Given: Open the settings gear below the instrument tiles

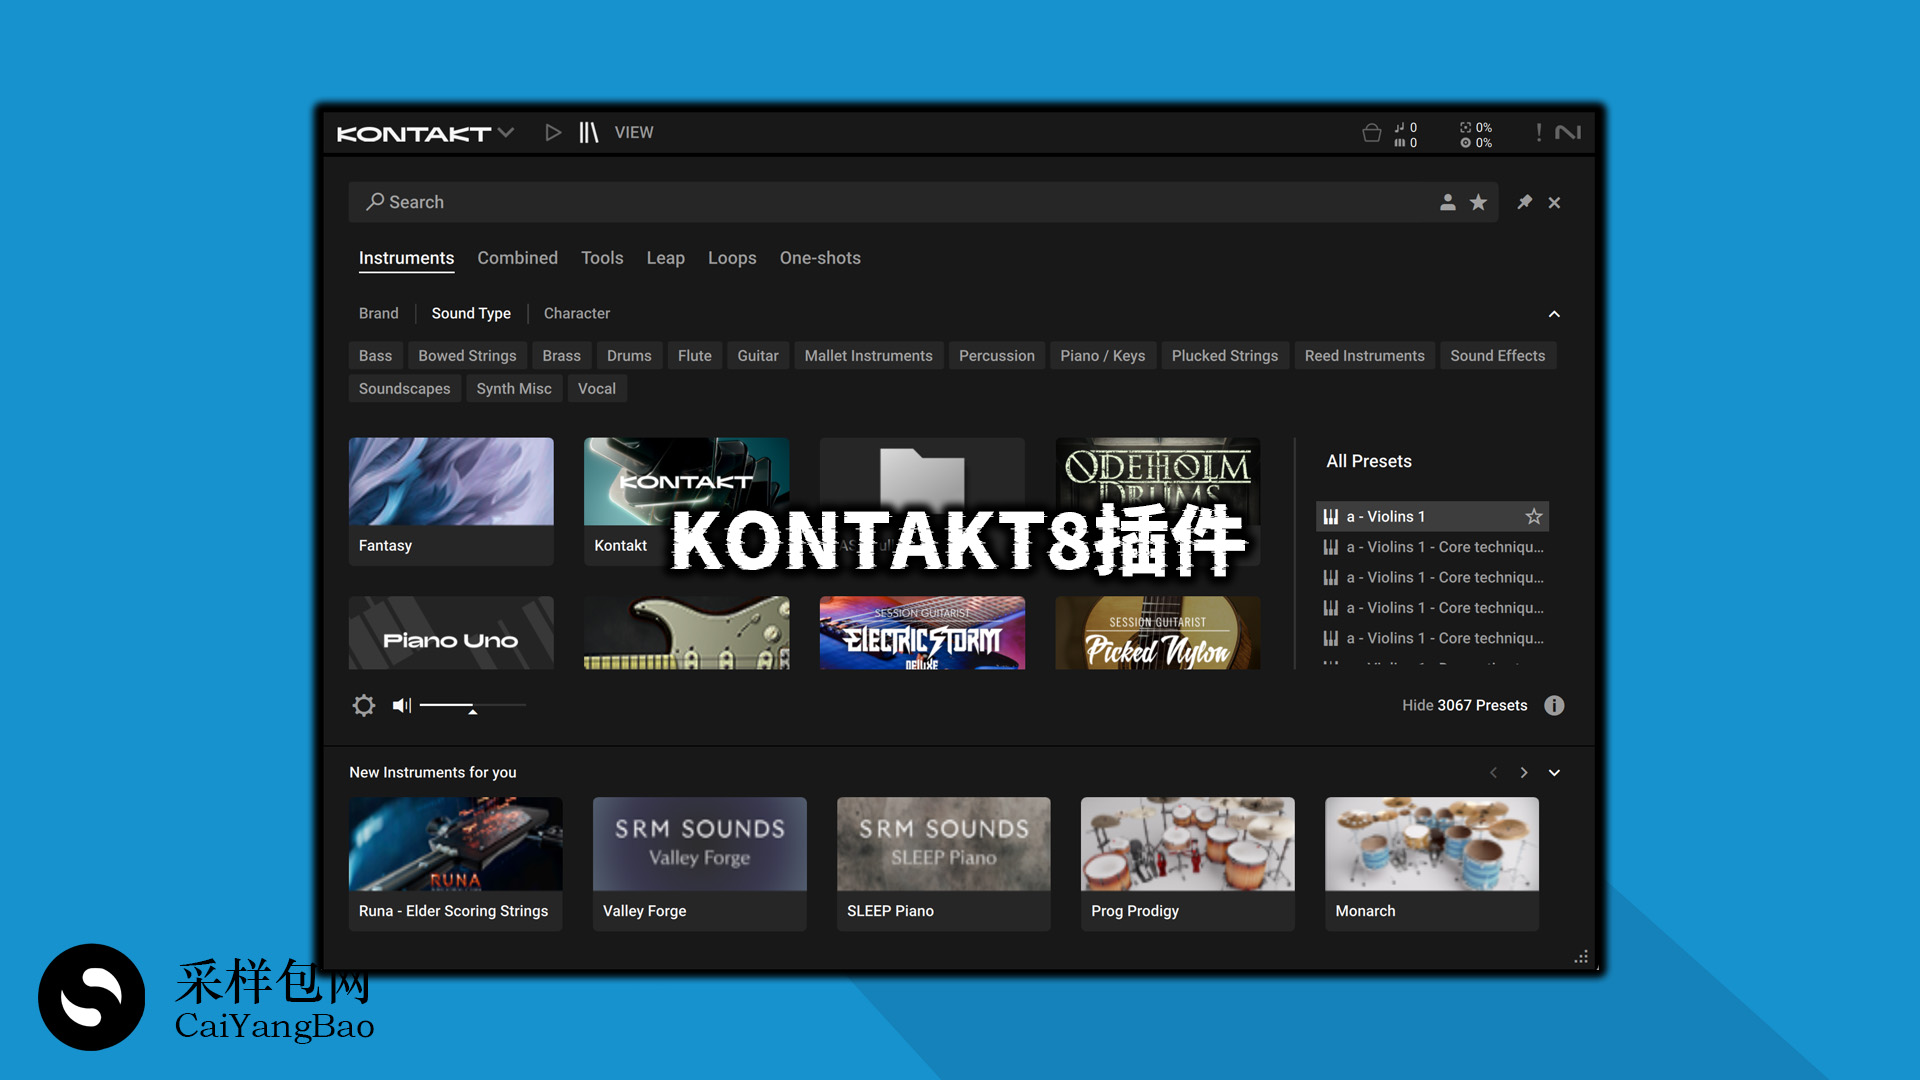Looking at the screenshot, I should coord(363,705).
